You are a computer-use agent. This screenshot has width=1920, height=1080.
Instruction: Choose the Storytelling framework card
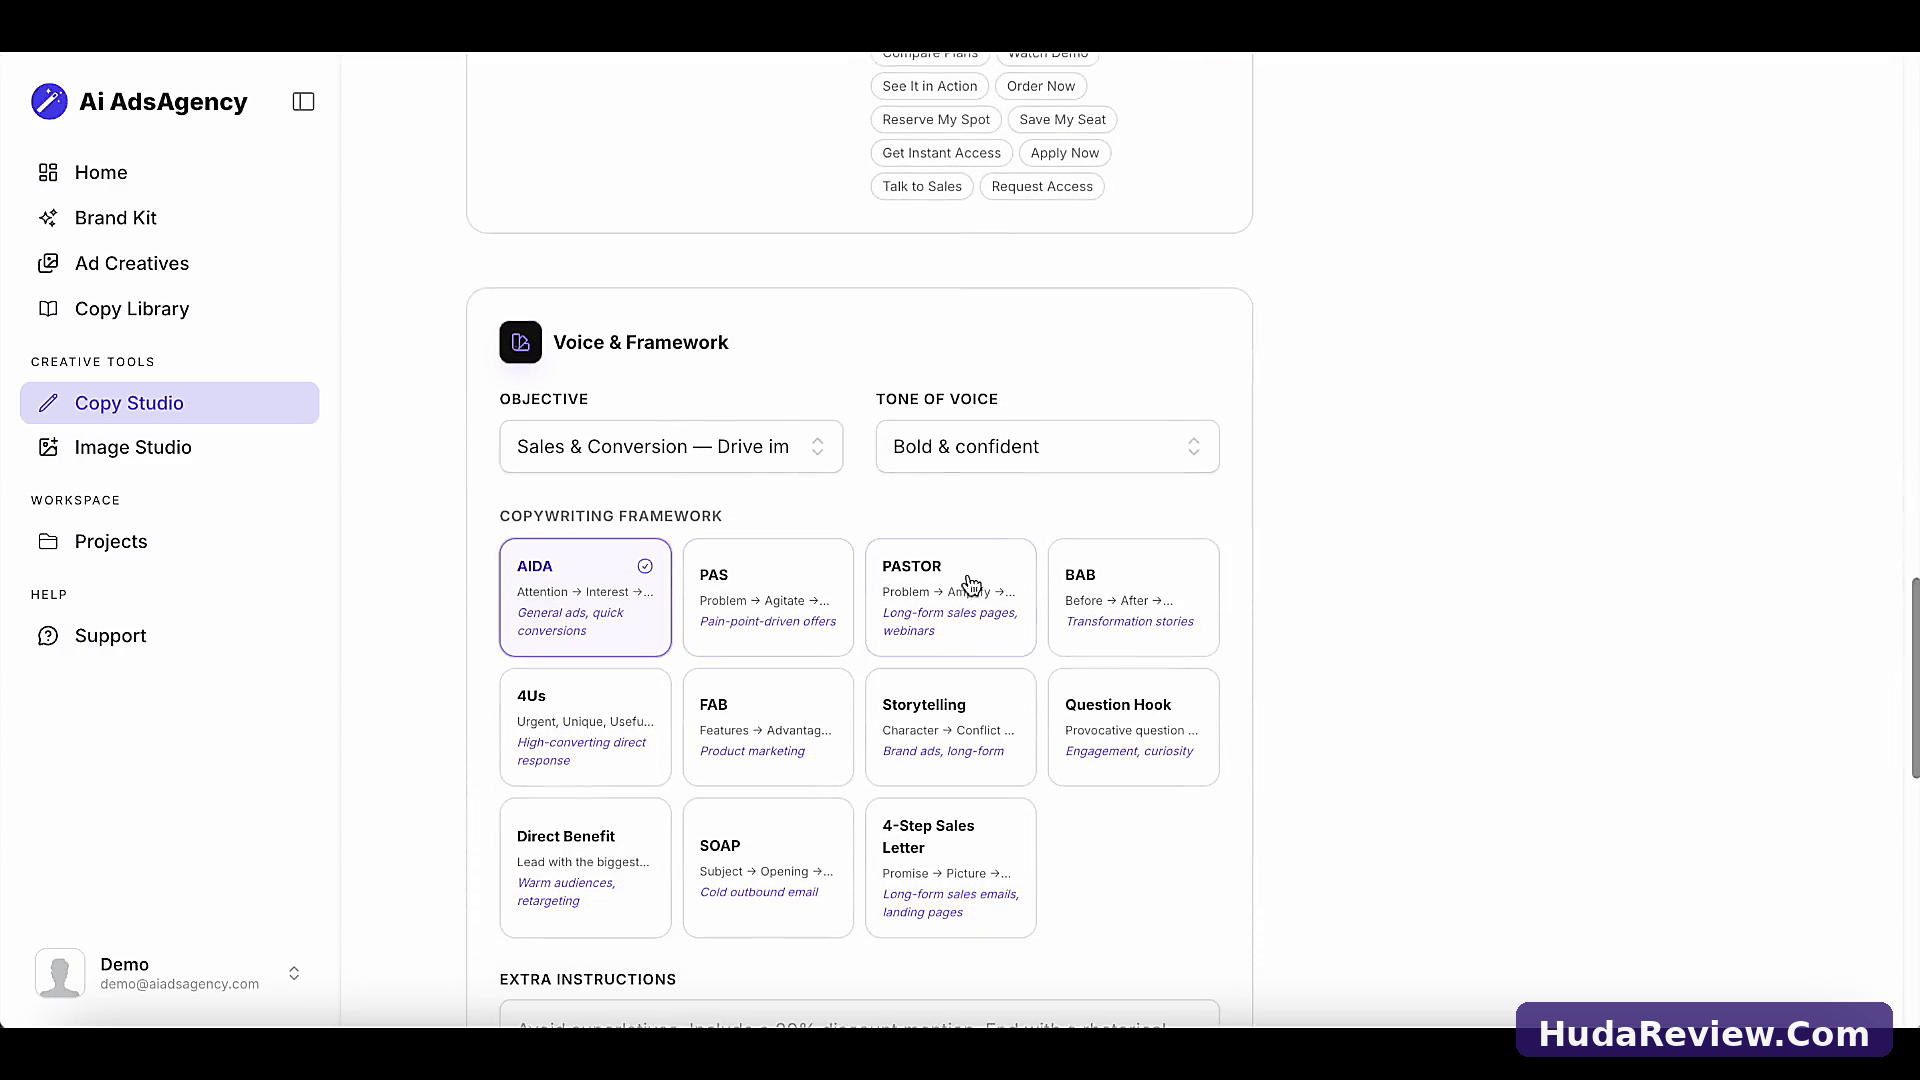click(x=950, y=727)
